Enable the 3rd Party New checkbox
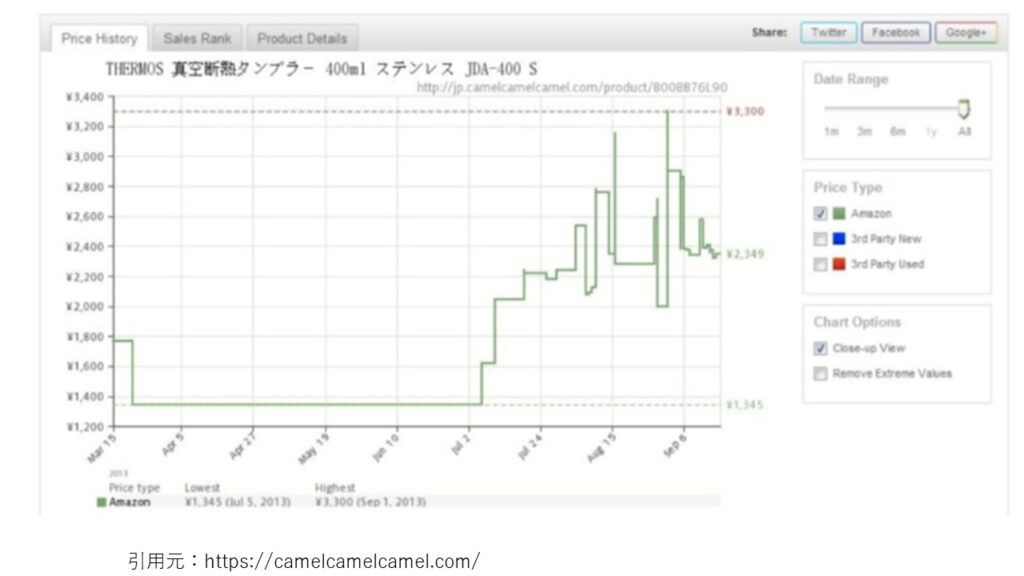Image resolution: width=1024 pixels, height=576 pixels. (x=820, y=239)
